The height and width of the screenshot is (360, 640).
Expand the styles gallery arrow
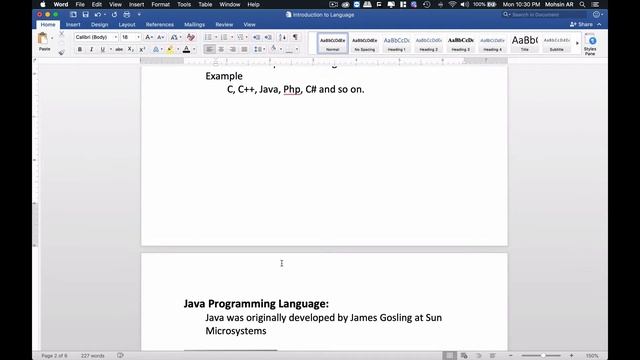577,43
